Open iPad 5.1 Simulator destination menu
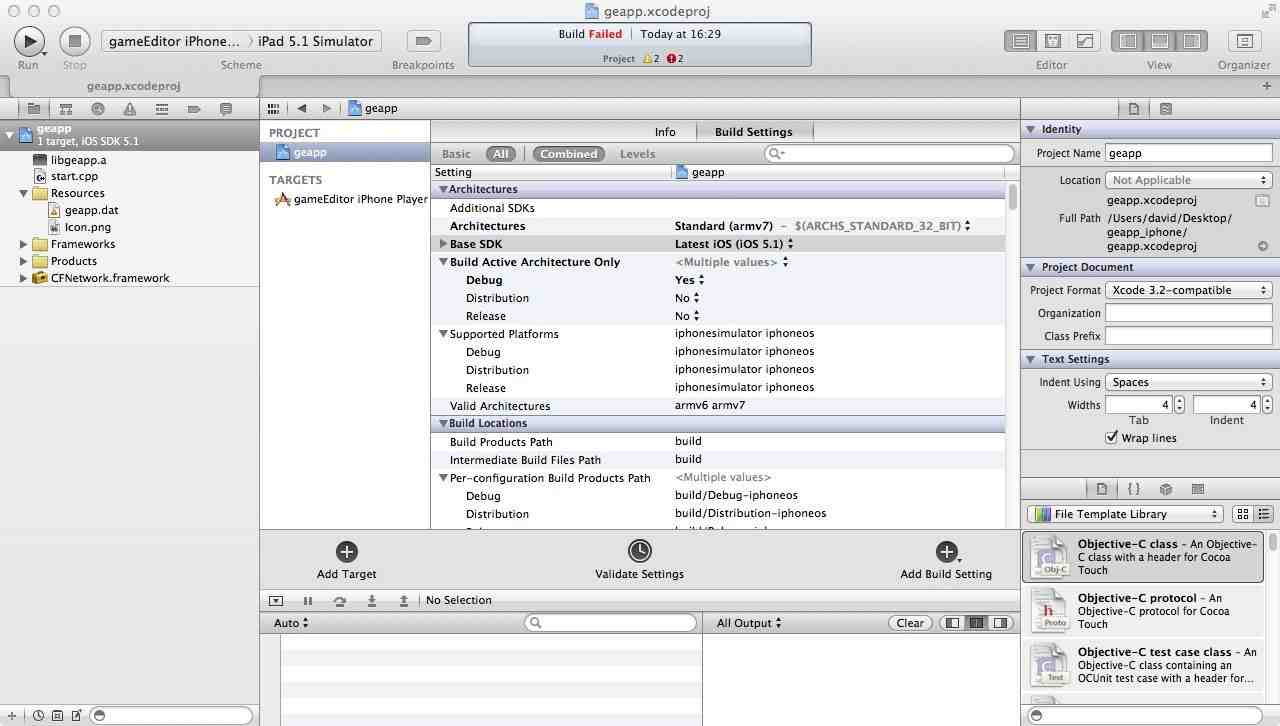Image resolution: width=1280 pixels, height=726 pixels. click(x=316, y=41)
